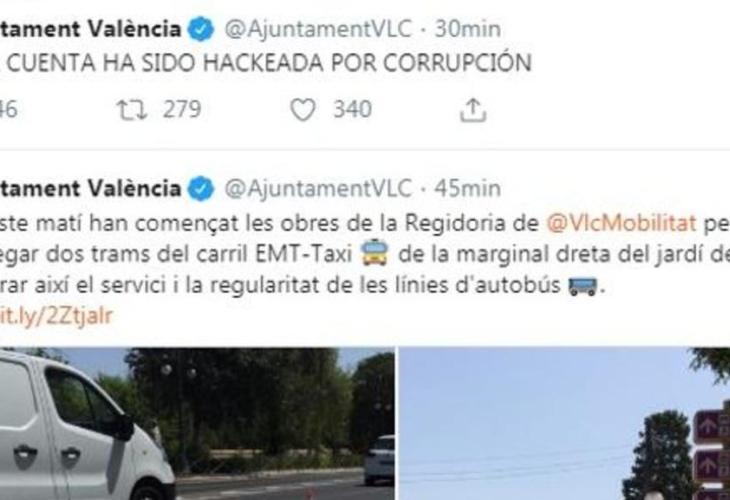
Task: Open the street sign photo thumbnail
Action: click(x=565, y=424)
